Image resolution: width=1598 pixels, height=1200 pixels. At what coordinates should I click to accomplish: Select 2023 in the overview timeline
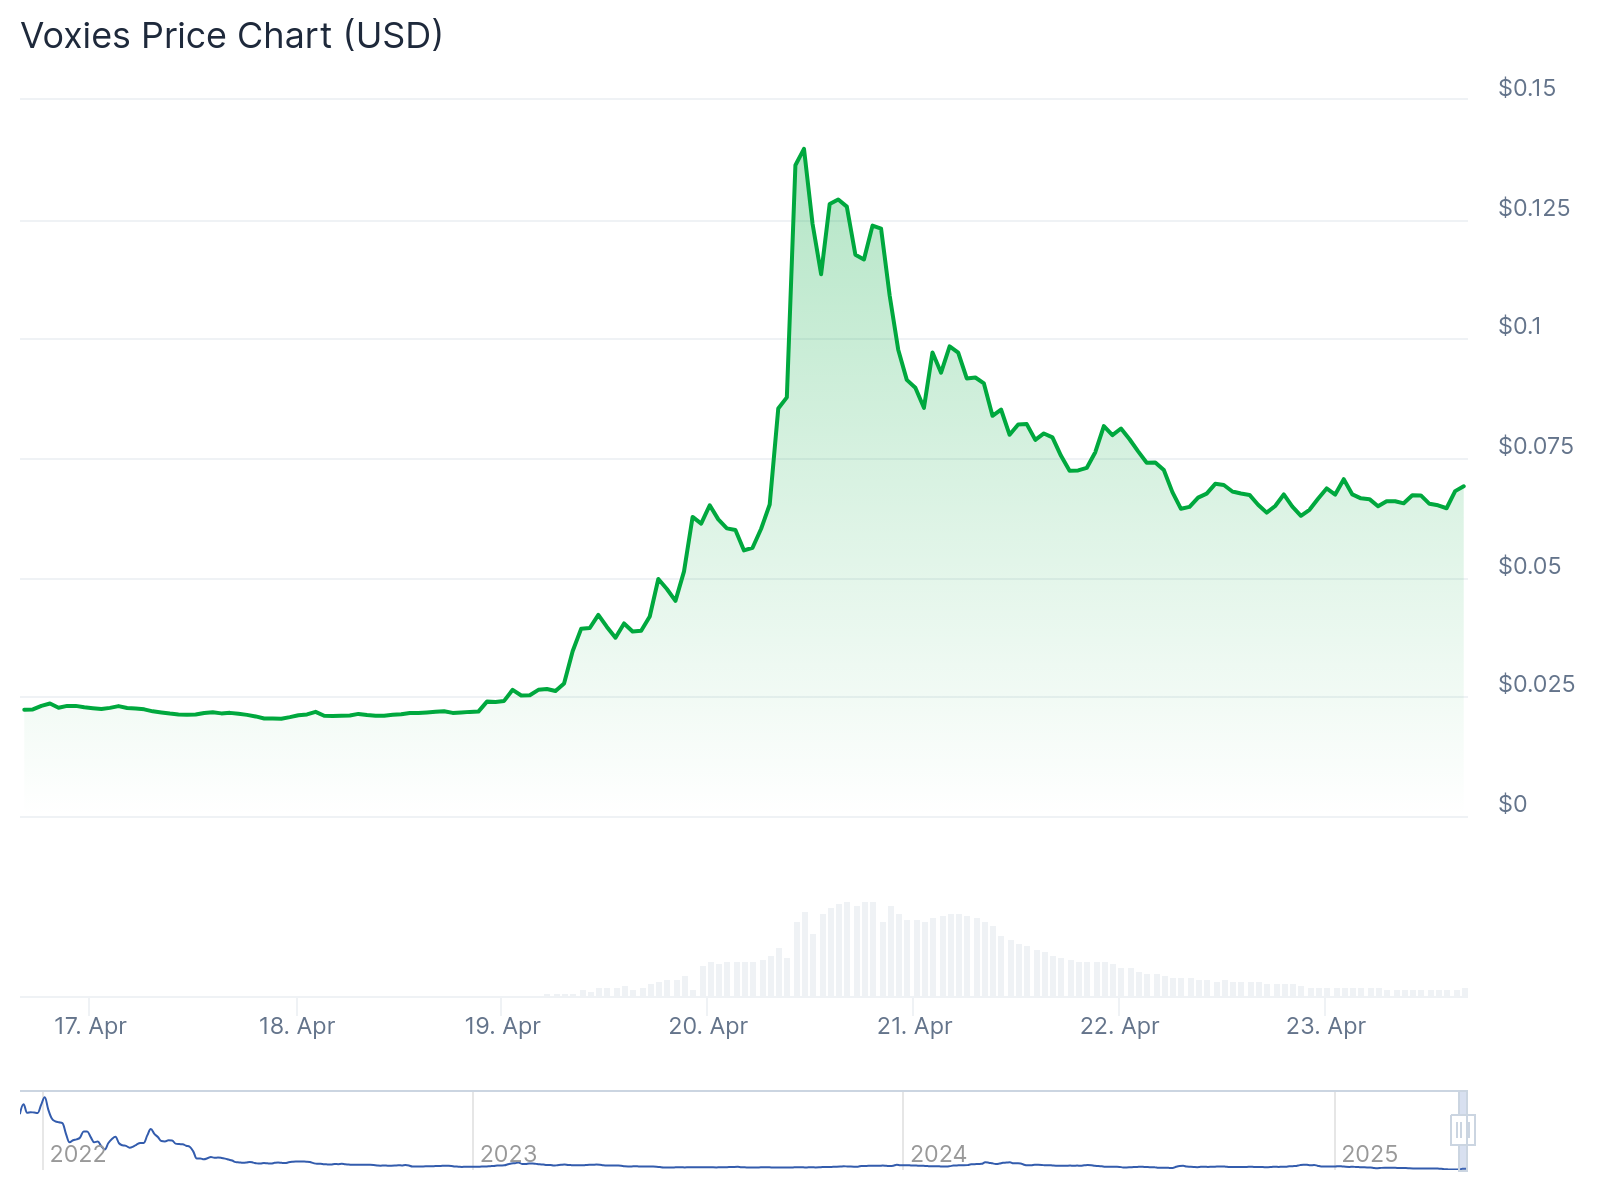508,1154
